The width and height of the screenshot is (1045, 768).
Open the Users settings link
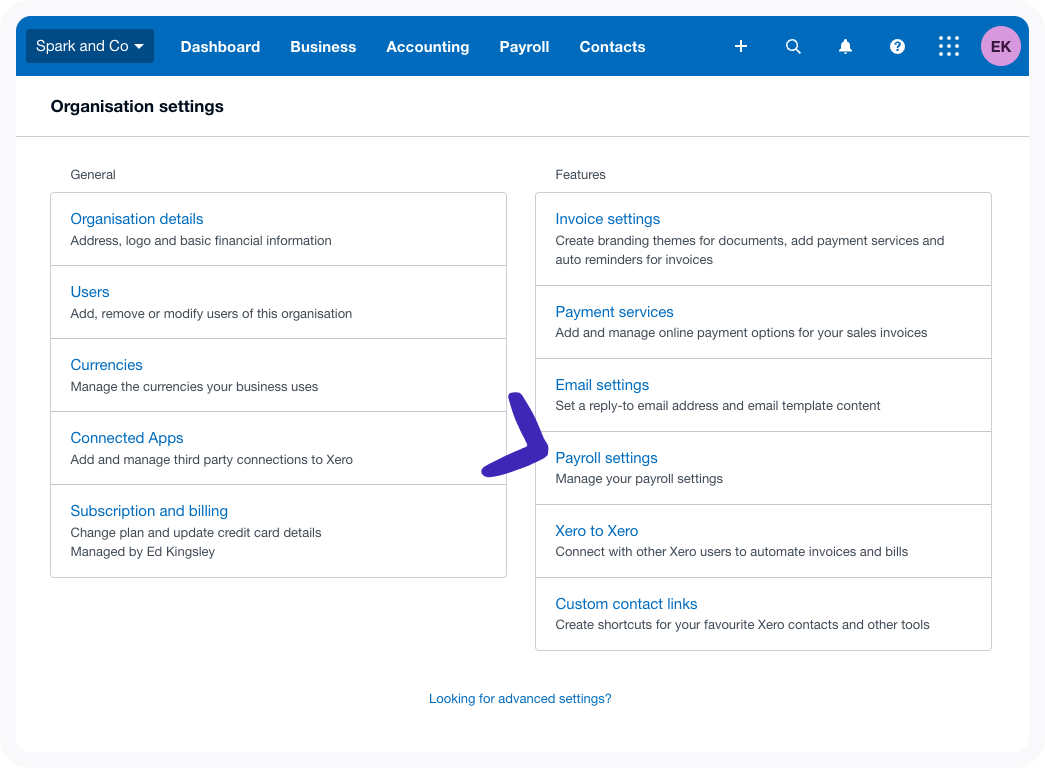90,292
